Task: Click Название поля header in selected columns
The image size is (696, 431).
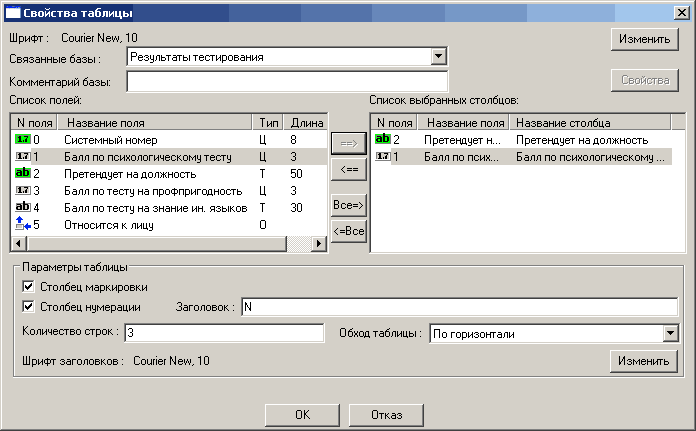Action: [463, 123]
